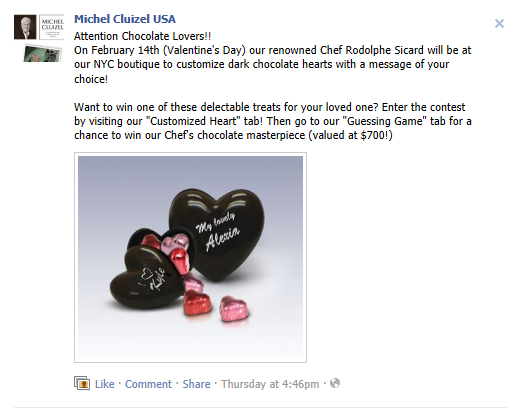Click the photo icon beside Like
The height and width of the screenshot is (414, 521).
coord(82,383)
